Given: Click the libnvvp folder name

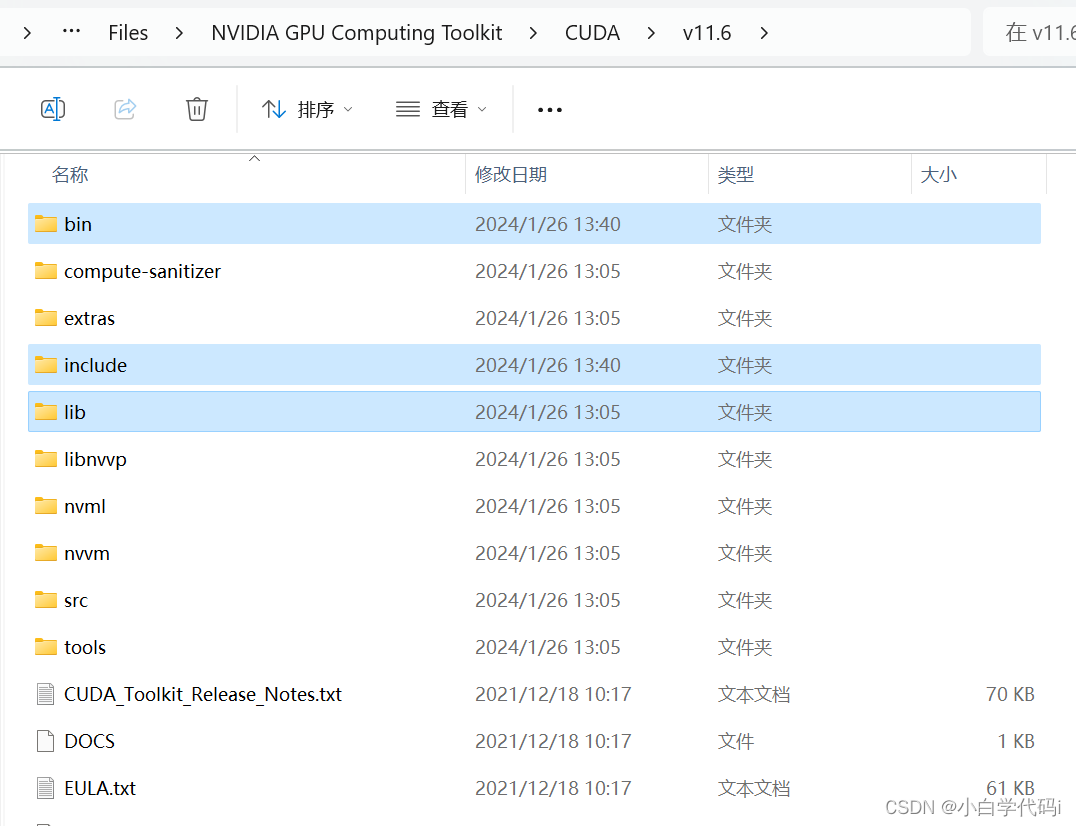Looking at the screenshot, I should [x=95, y=460].
